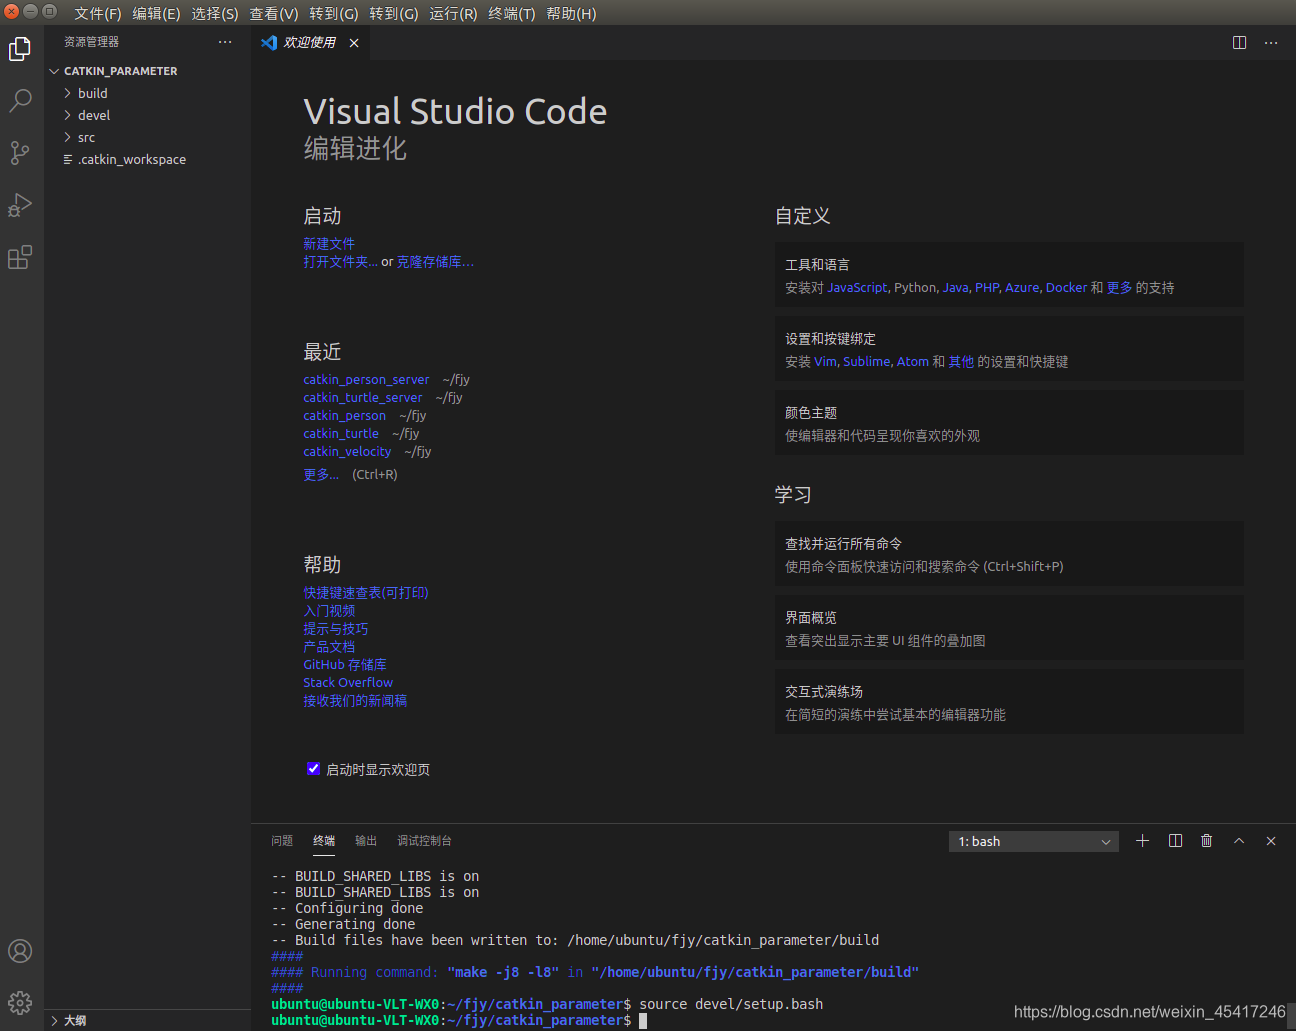Switch to the 输出 panel tab

(366, 841)
